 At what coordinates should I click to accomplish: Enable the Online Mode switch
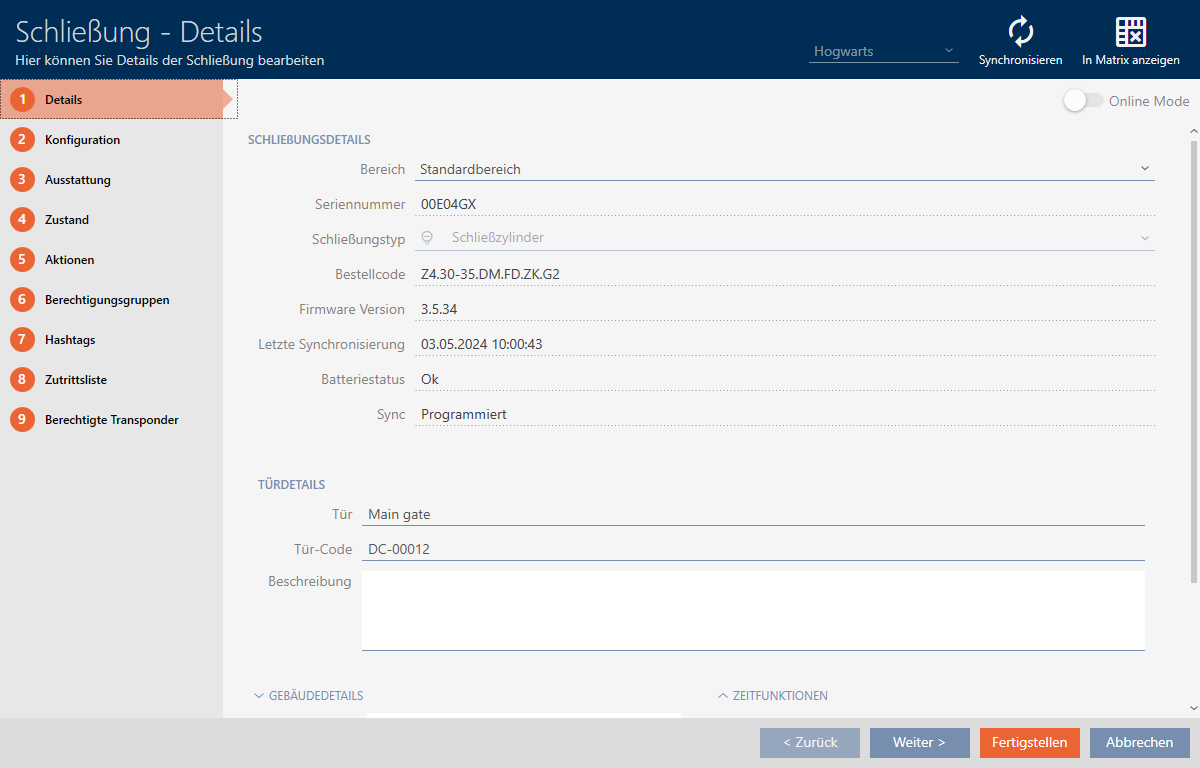click(x=1083, y=101)
